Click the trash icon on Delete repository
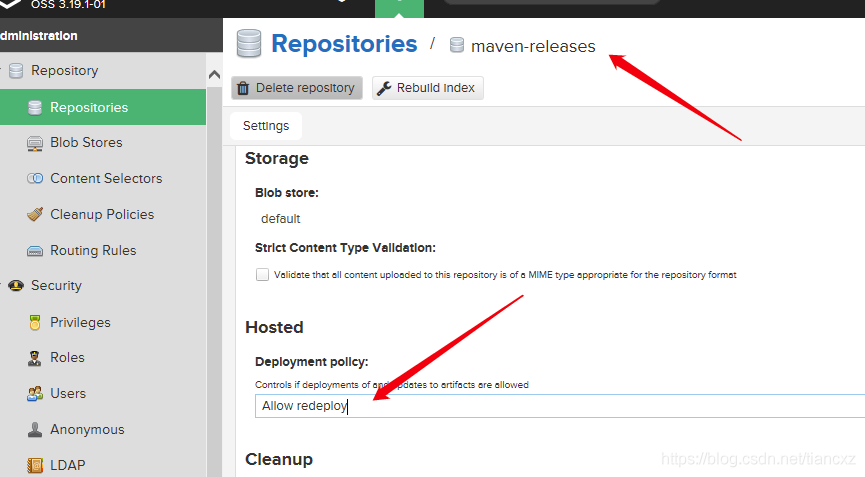865x477 pixels. (x=243, y=88)
